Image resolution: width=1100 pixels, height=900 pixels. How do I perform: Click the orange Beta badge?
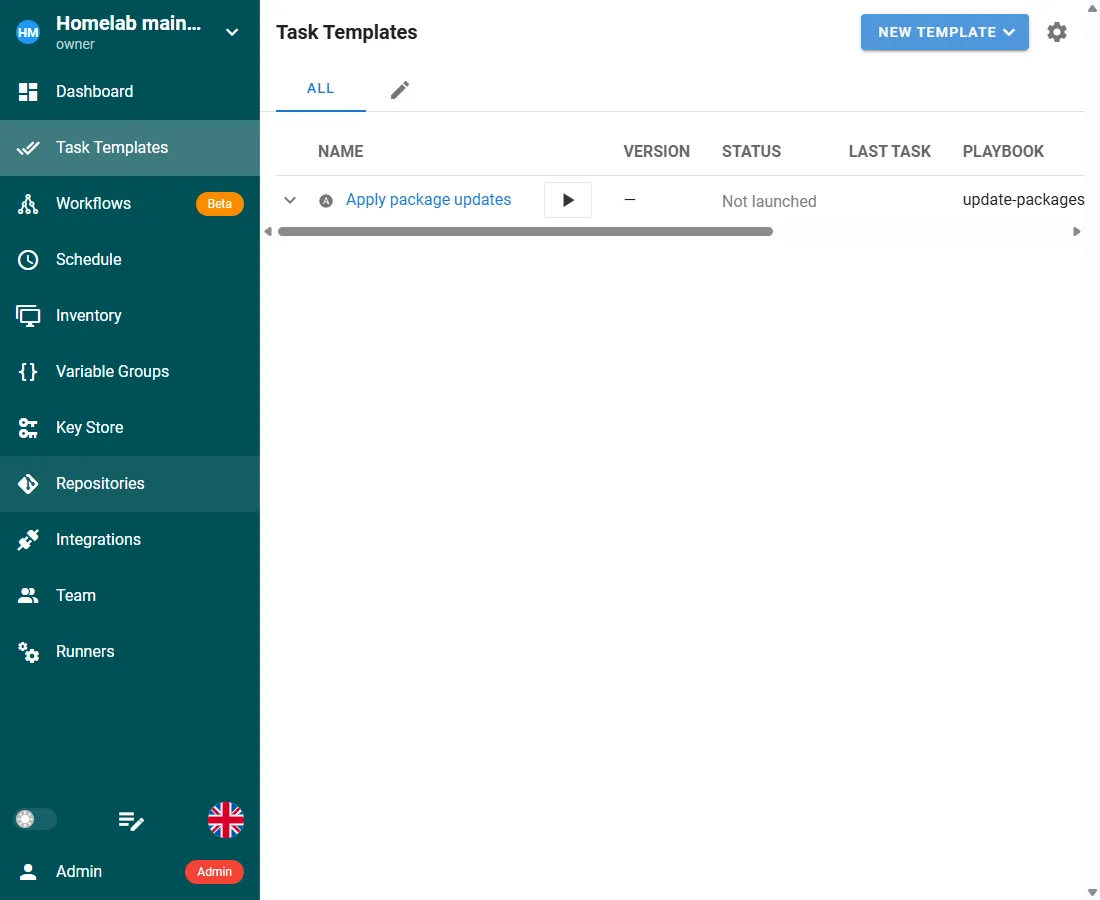point(220,204)
